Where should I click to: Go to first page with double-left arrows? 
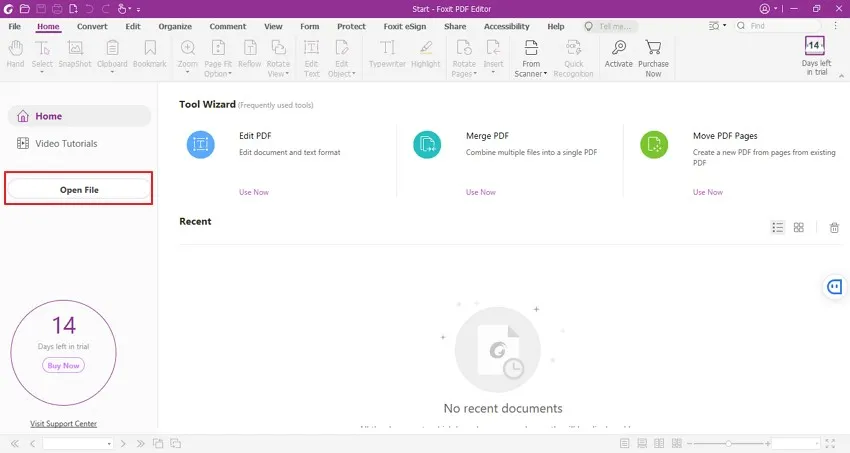pyautogui.click(x=15, y=443)
